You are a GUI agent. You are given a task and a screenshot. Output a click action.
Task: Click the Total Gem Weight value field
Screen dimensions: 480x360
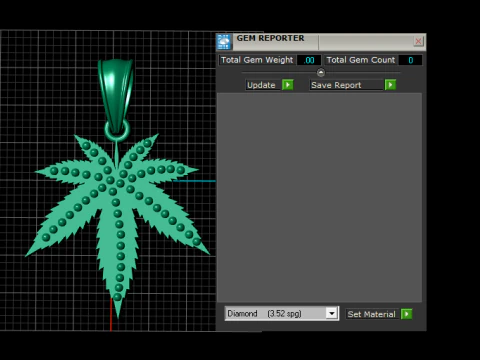[x=309, y=60]
